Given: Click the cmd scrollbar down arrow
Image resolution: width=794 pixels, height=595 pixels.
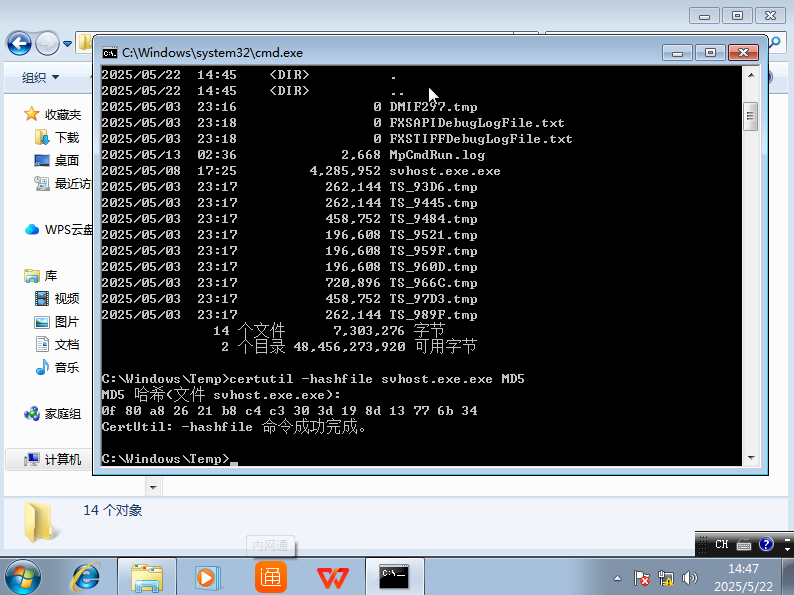Looking at the screenshot, I should coord(751,458).
